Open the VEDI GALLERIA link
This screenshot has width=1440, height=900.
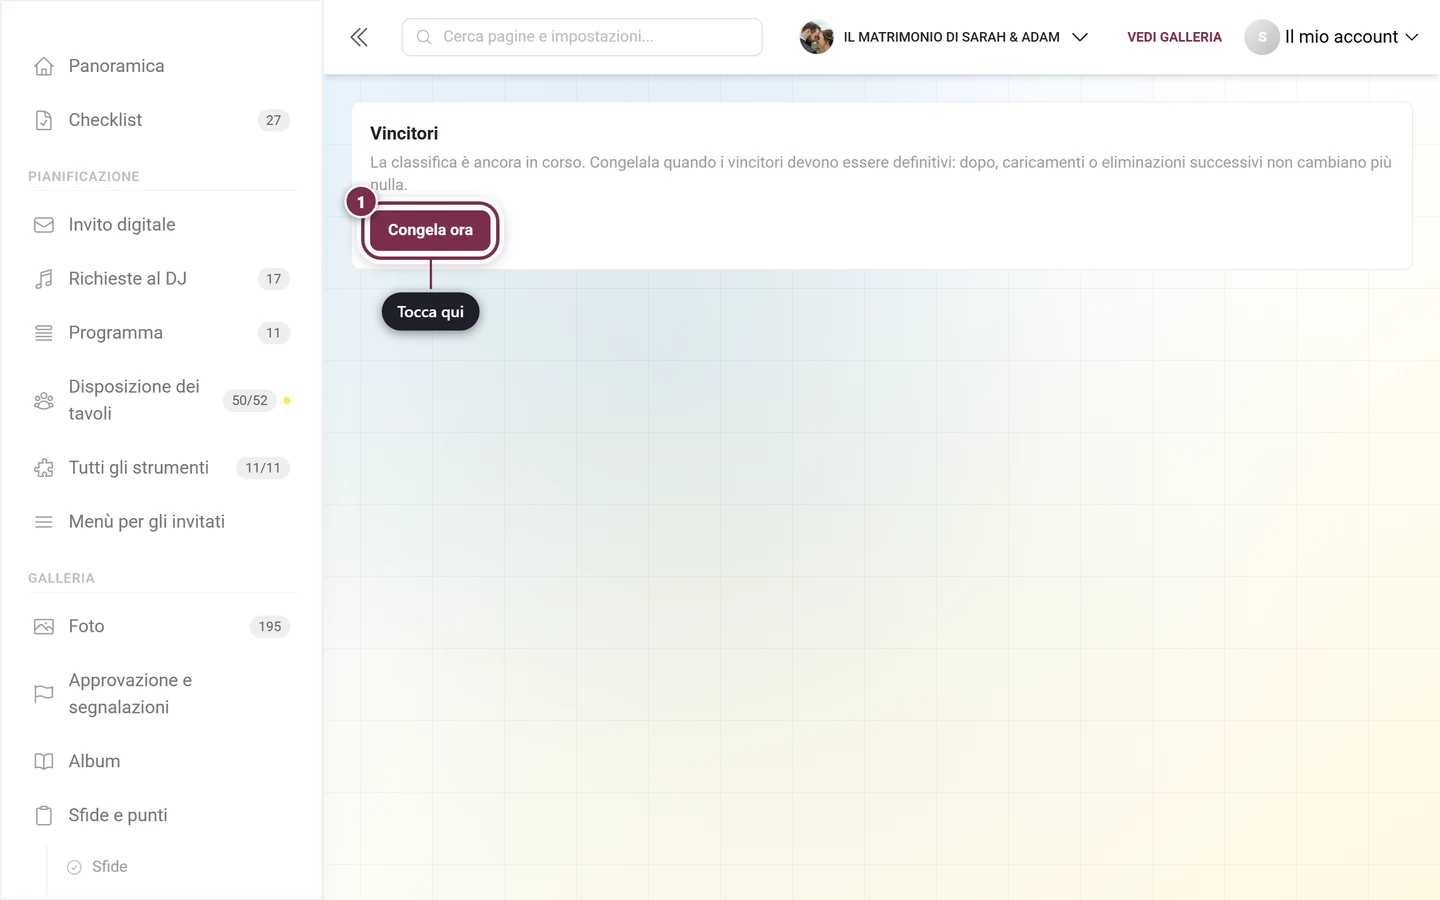coord(1174,37)
